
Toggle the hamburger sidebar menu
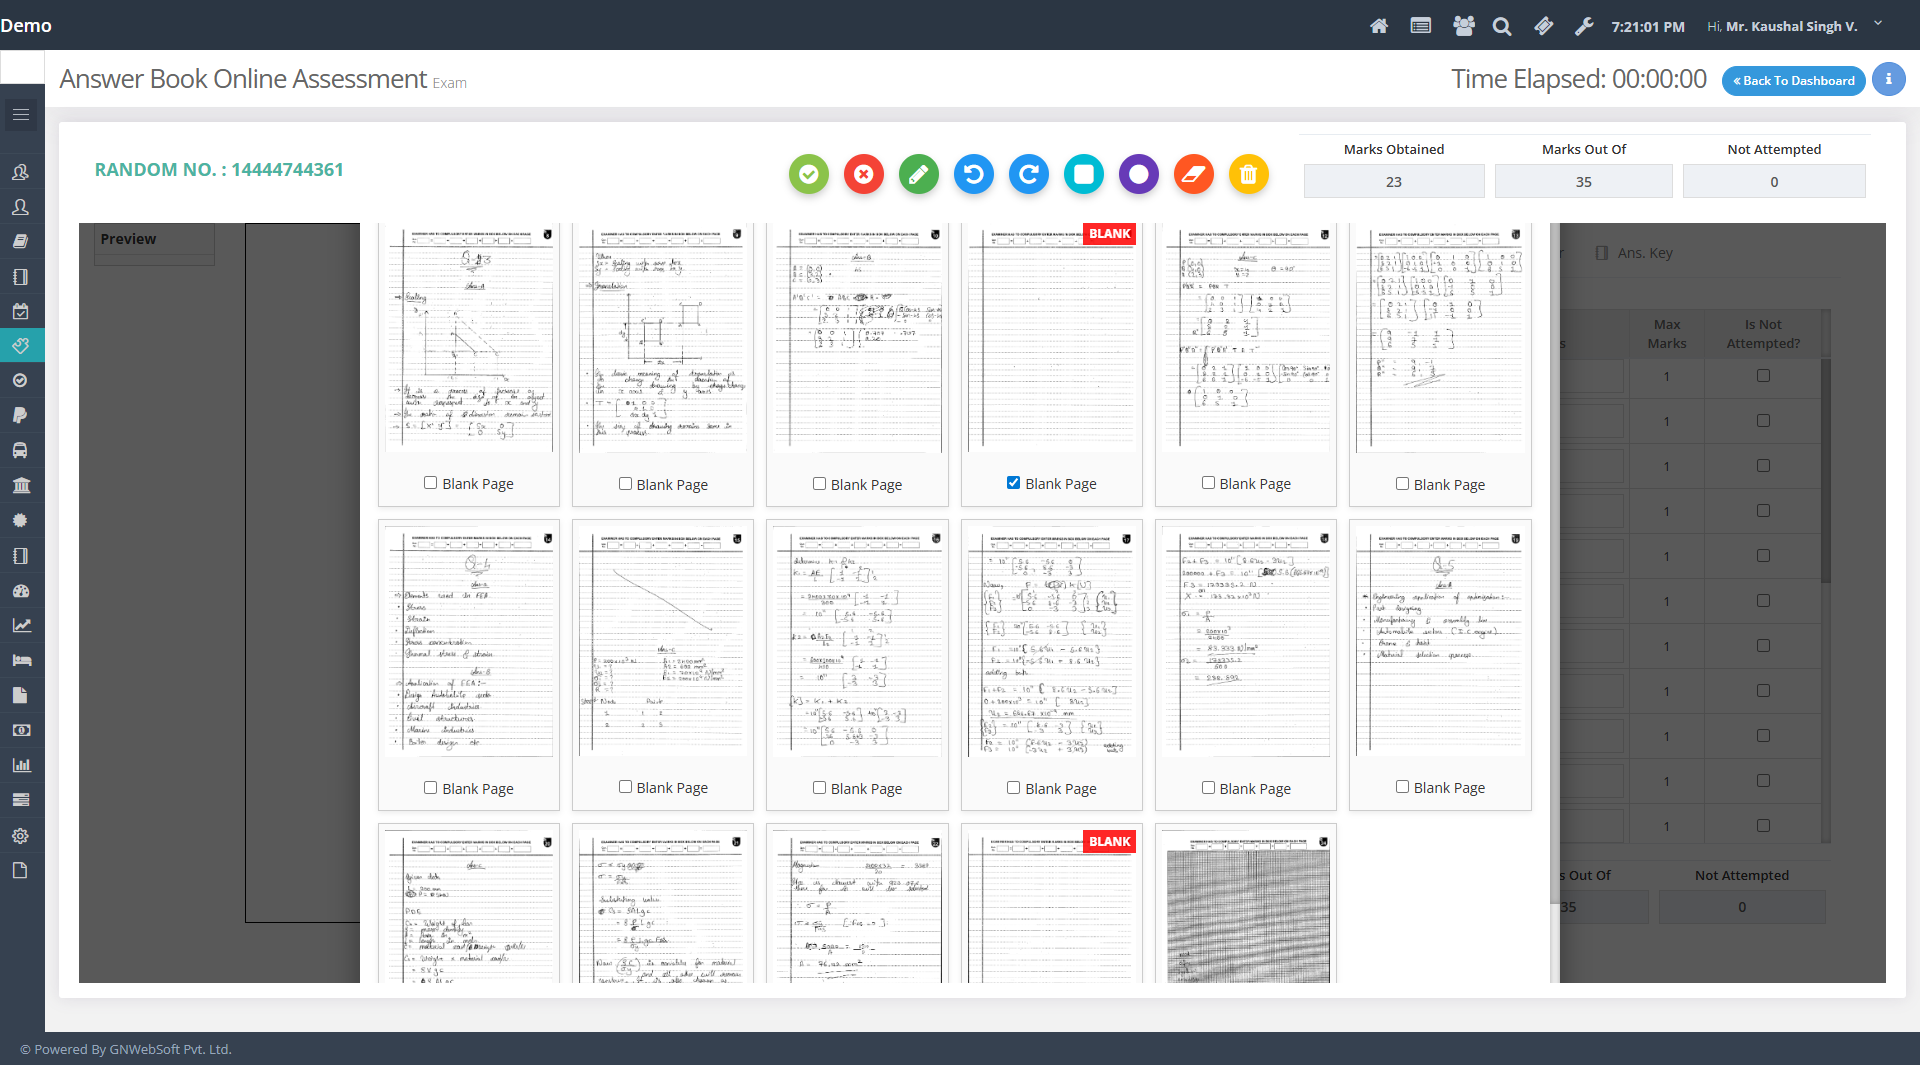(x=21, y=115)
